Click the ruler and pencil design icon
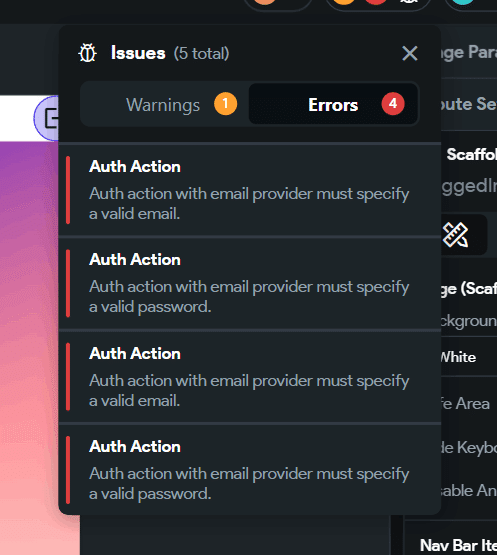The height and width of the screenshot is (555, 497). pos(456,235)
